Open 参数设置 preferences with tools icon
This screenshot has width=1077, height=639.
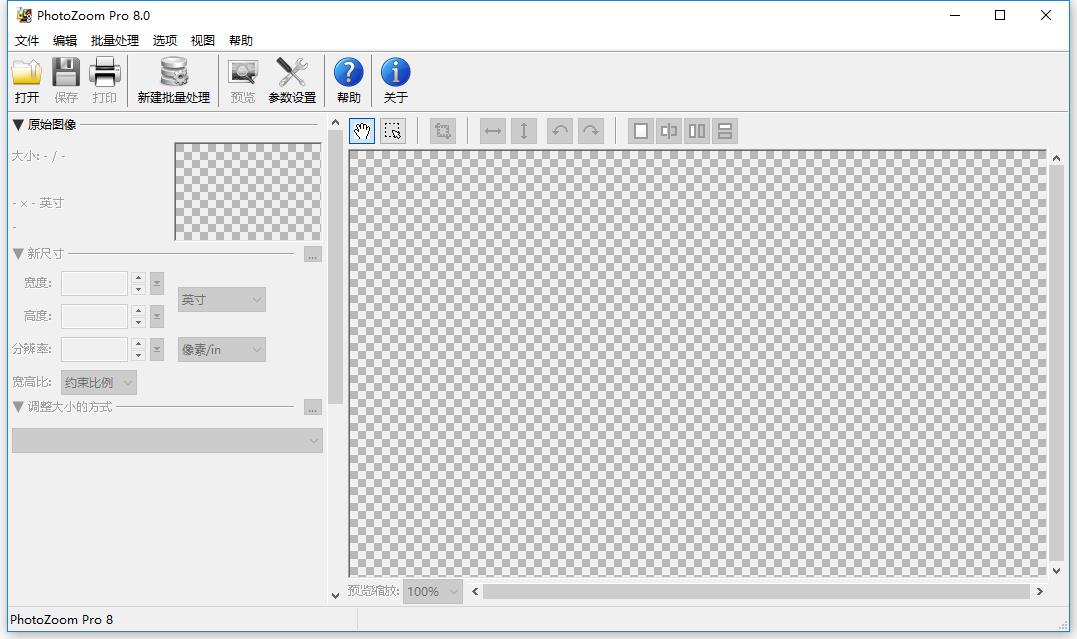(292, 81)
